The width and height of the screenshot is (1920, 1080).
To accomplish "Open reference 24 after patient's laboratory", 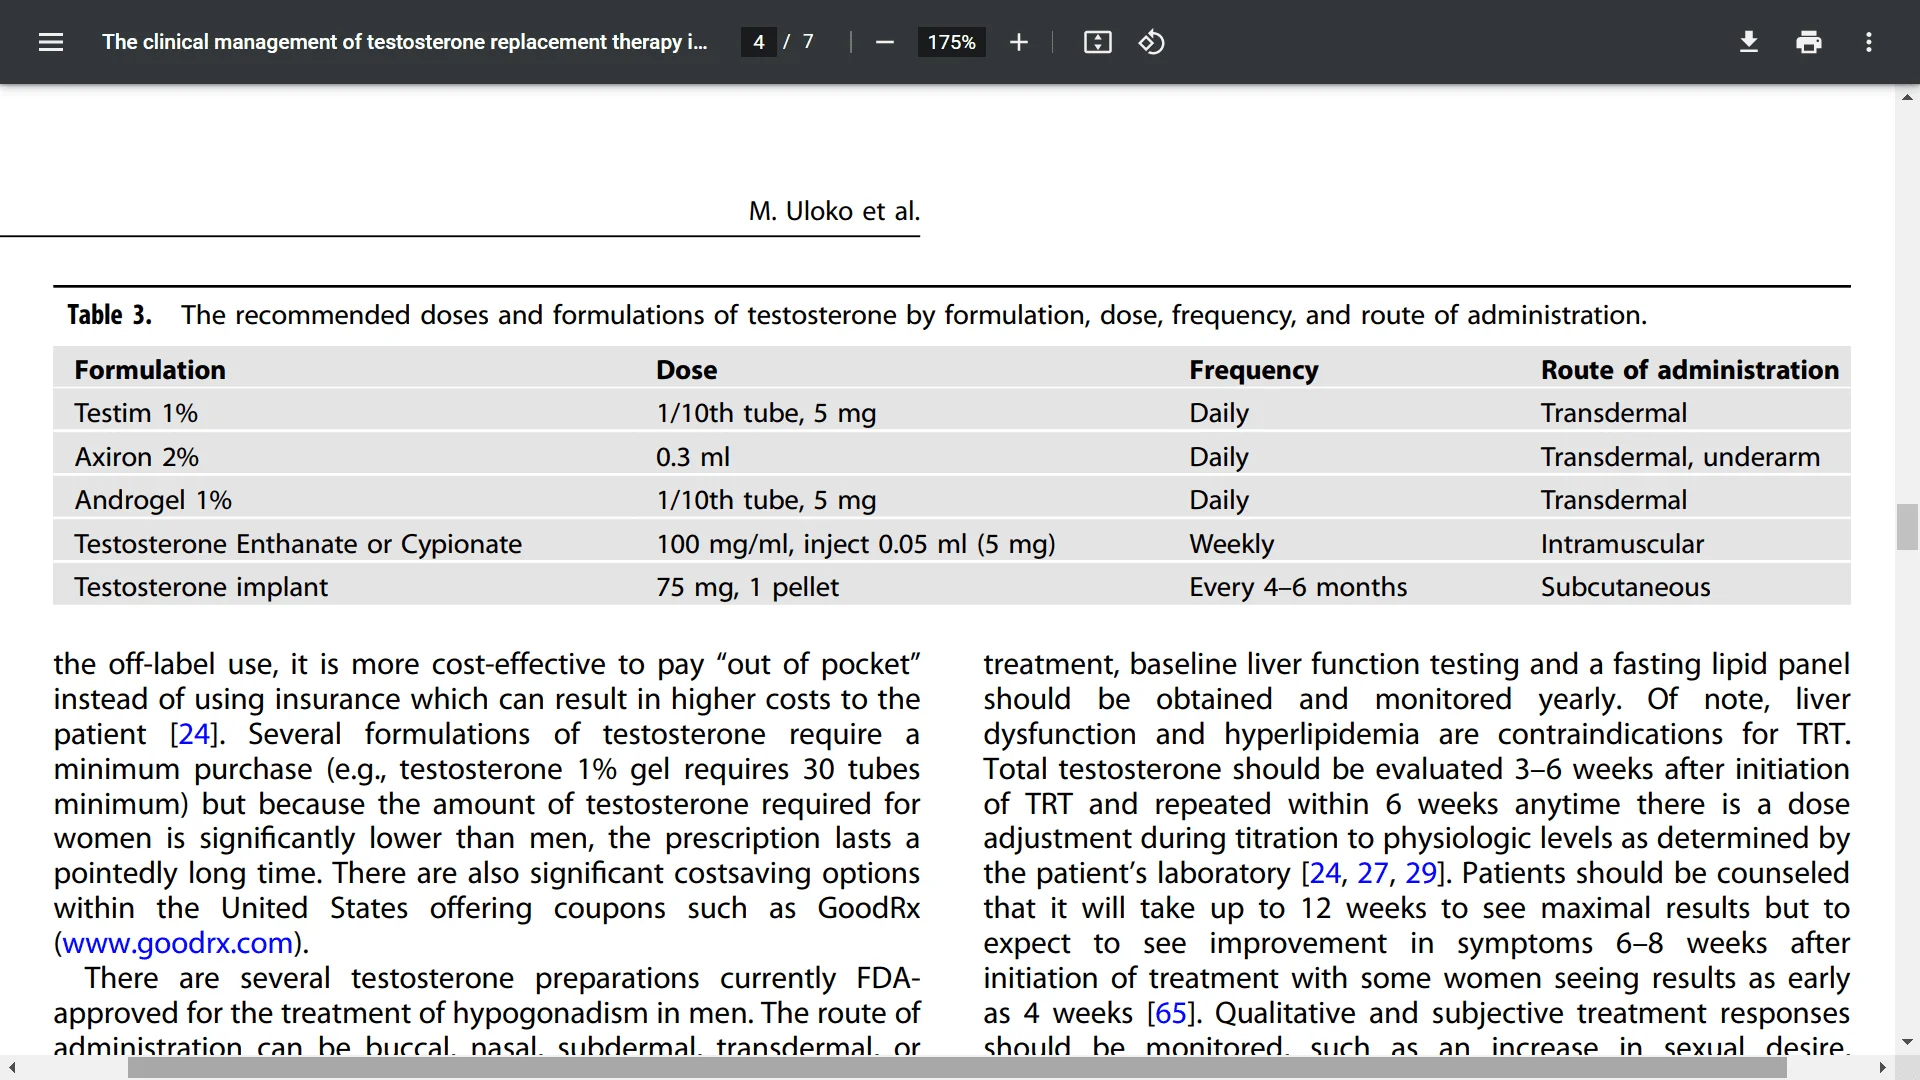I will [1325, 873].
